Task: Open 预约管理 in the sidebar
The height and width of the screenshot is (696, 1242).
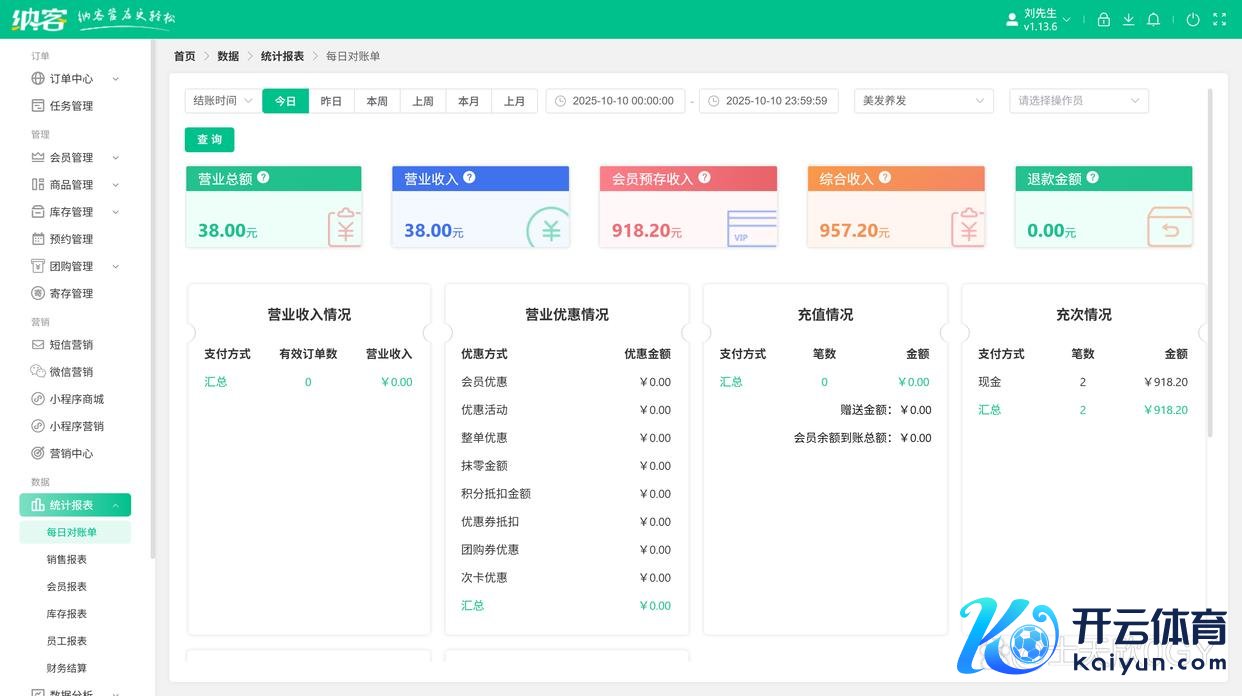Action: pos(71,239)
